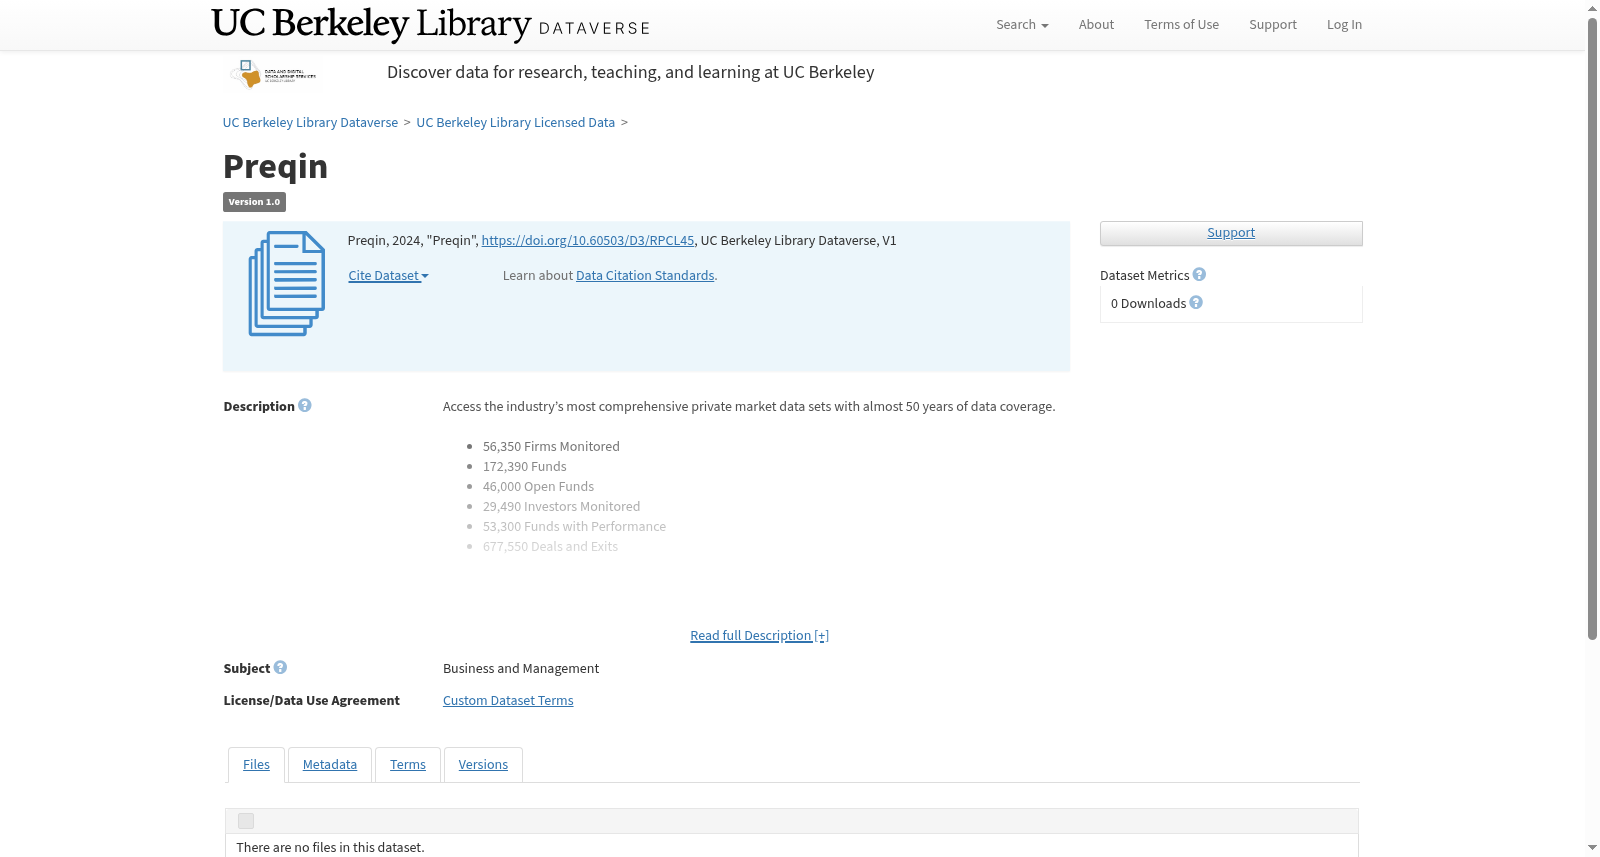This screenshot has height=857, width=1600.
Task: Click the "0 Downloads" metric text
Action: [x=1148, y=303]
